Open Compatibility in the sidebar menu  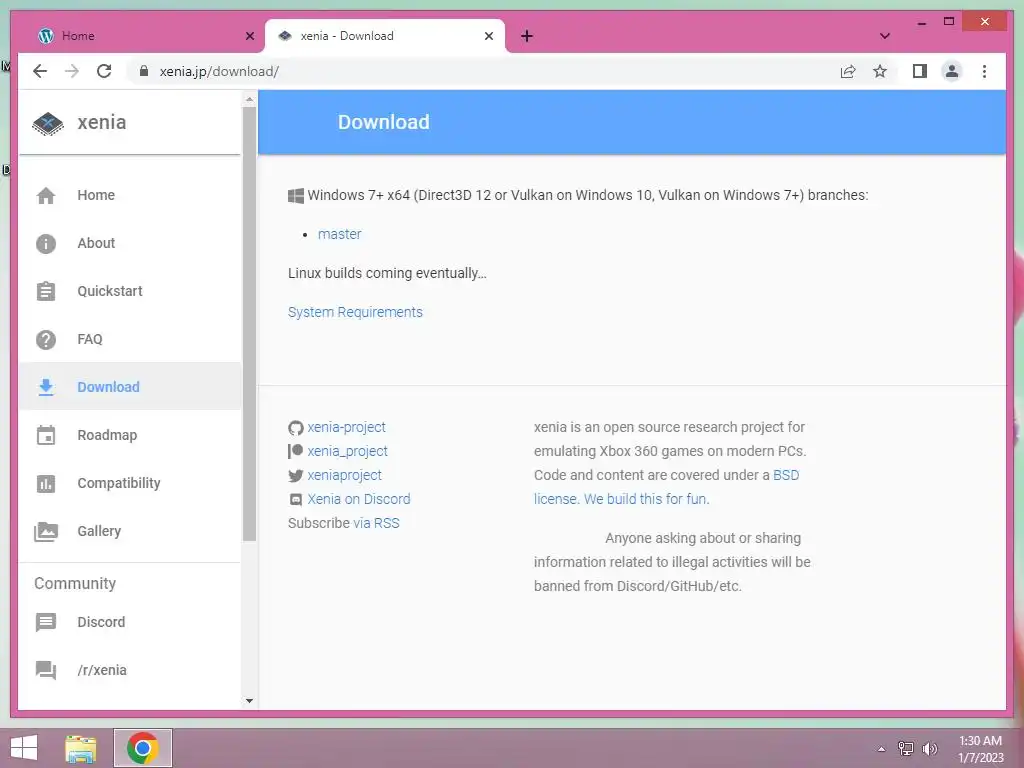click(x=130, y=483)
